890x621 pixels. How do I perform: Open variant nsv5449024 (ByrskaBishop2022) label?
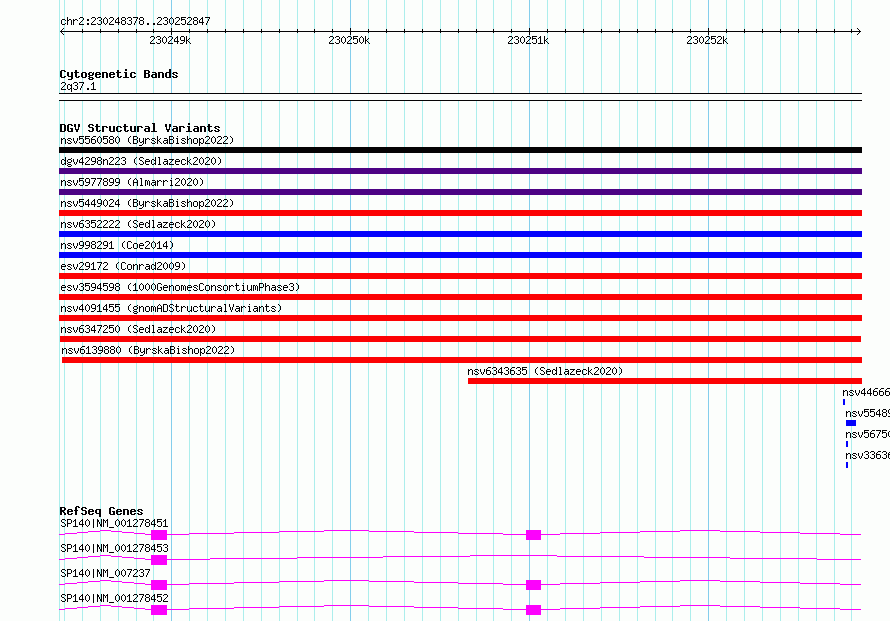[147, 203]
